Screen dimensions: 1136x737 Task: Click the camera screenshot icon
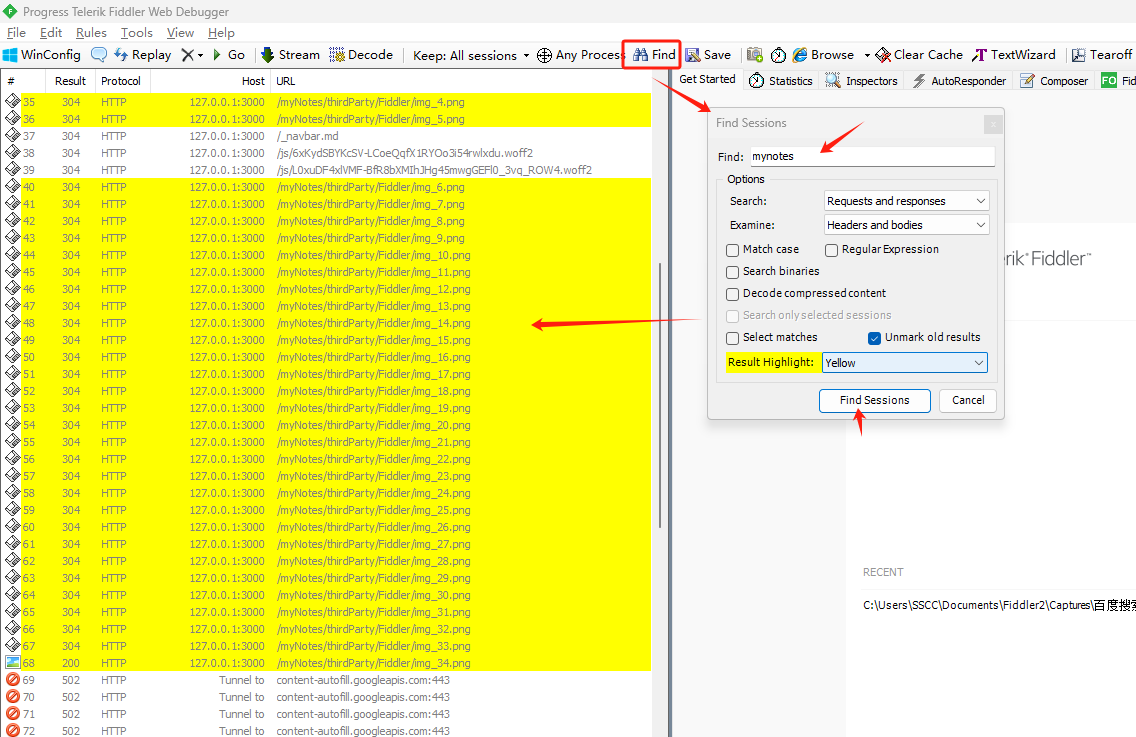pos(755,55)
